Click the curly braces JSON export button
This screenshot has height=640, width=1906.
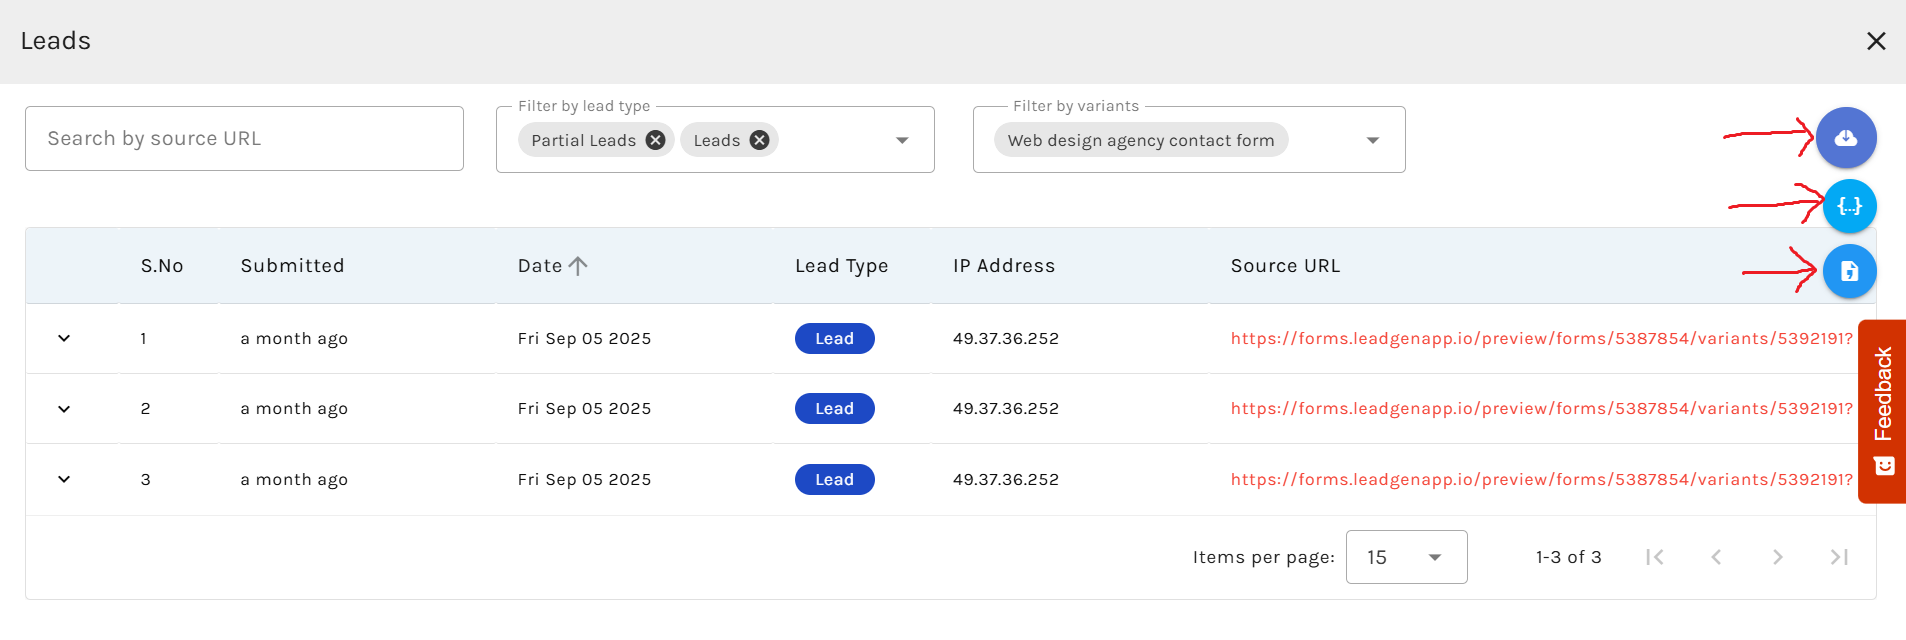point(1849,206)
